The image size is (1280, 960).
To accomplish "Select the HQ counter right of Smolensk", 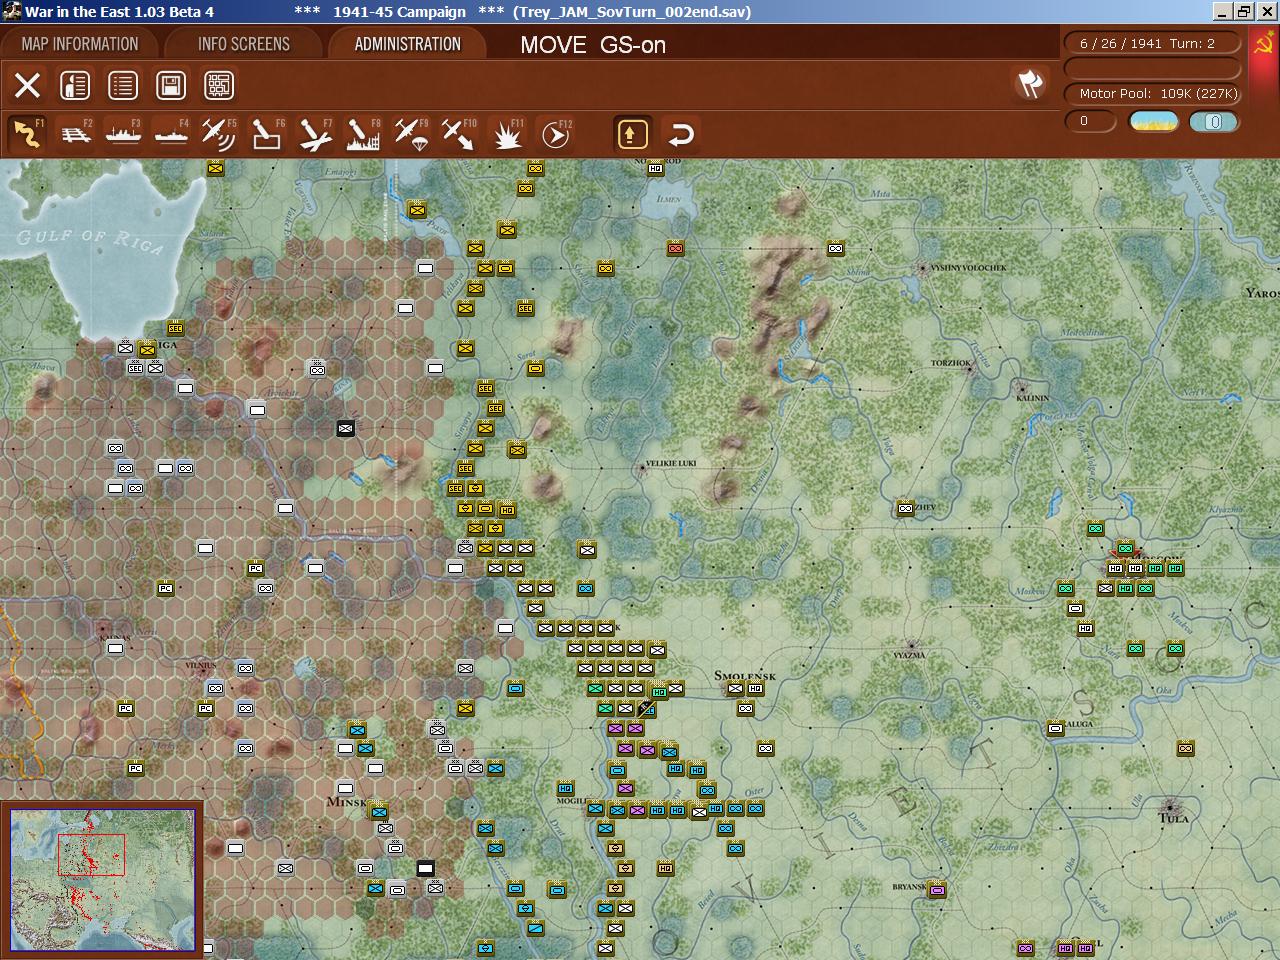I will (755, 688).
